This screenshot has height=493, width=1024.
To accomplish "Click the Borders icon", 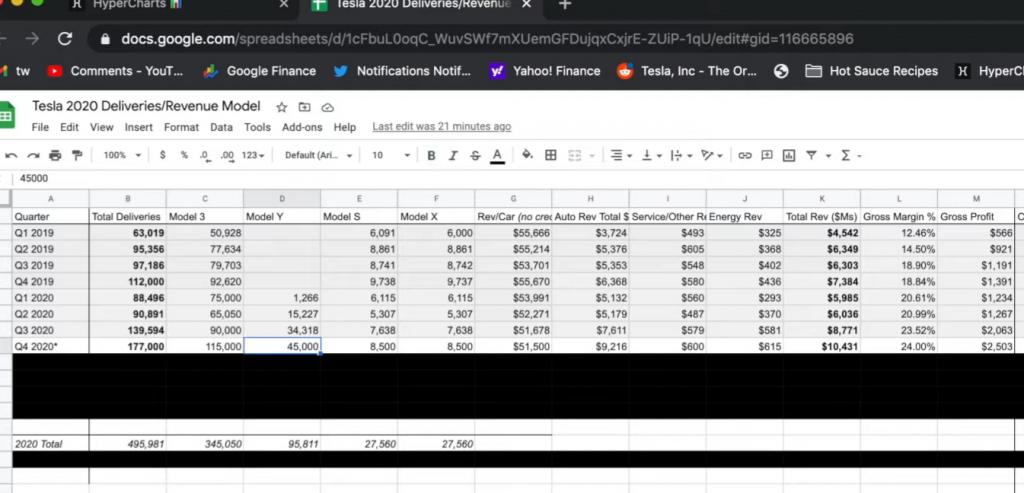I will pyautogui.click(x=550, y=155).
